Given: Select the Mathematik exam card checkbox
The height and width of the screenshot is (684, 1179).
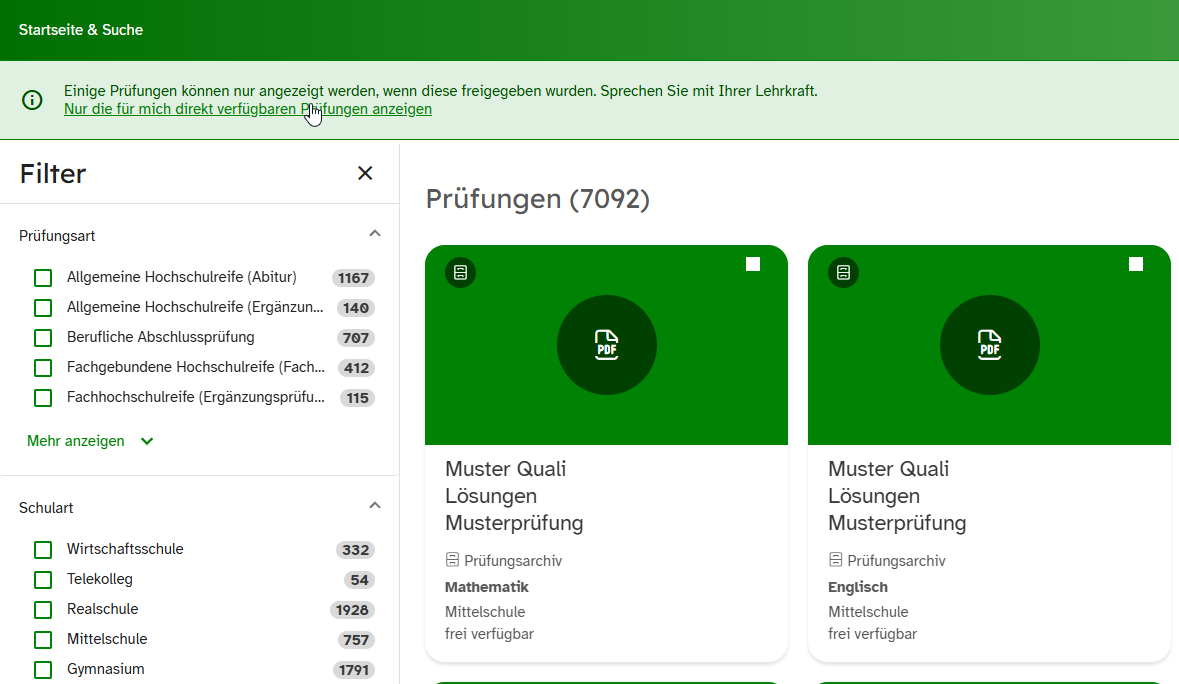Looking at the screenshot, I should coord(753,264).
